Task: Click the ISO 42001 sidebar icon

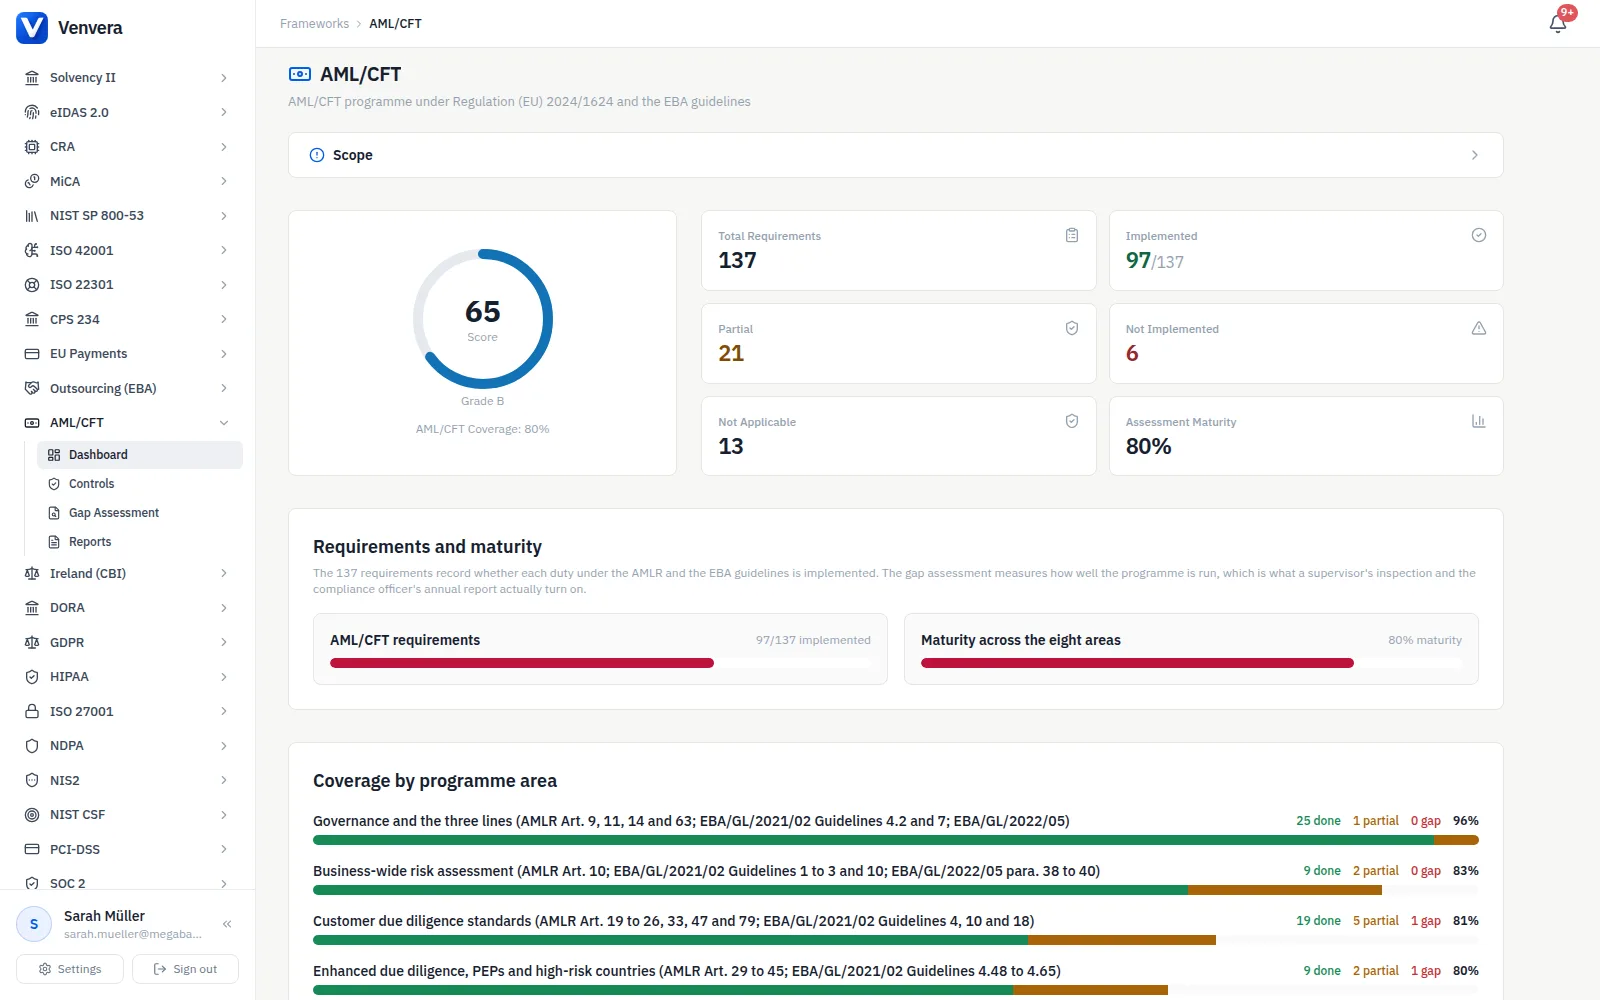Action: pos(32,250)
